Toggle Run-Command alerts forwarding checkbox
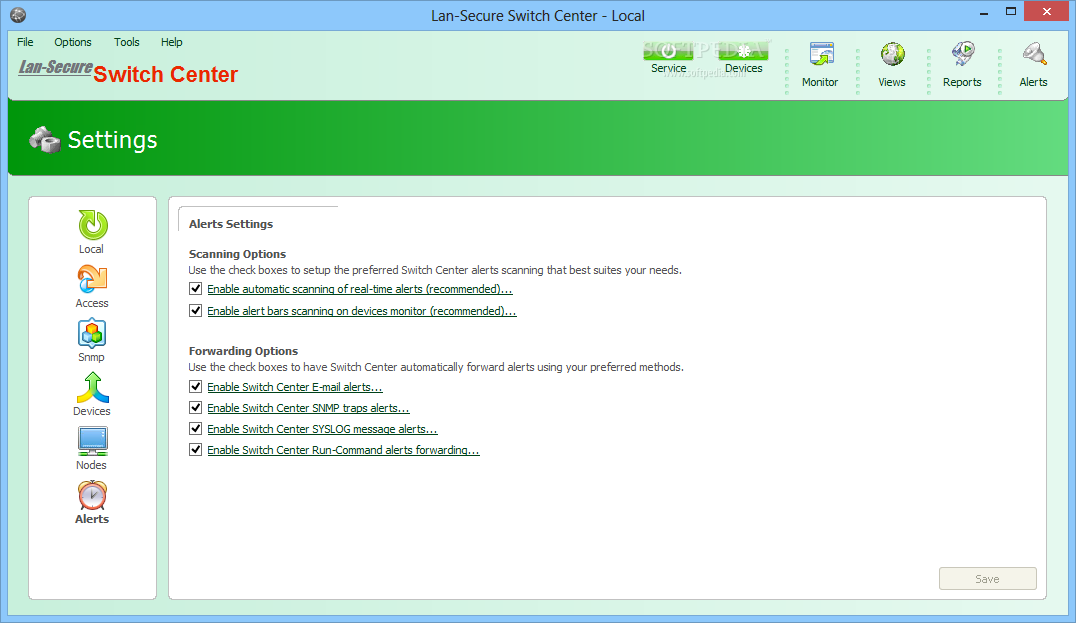 click(196, 450)
